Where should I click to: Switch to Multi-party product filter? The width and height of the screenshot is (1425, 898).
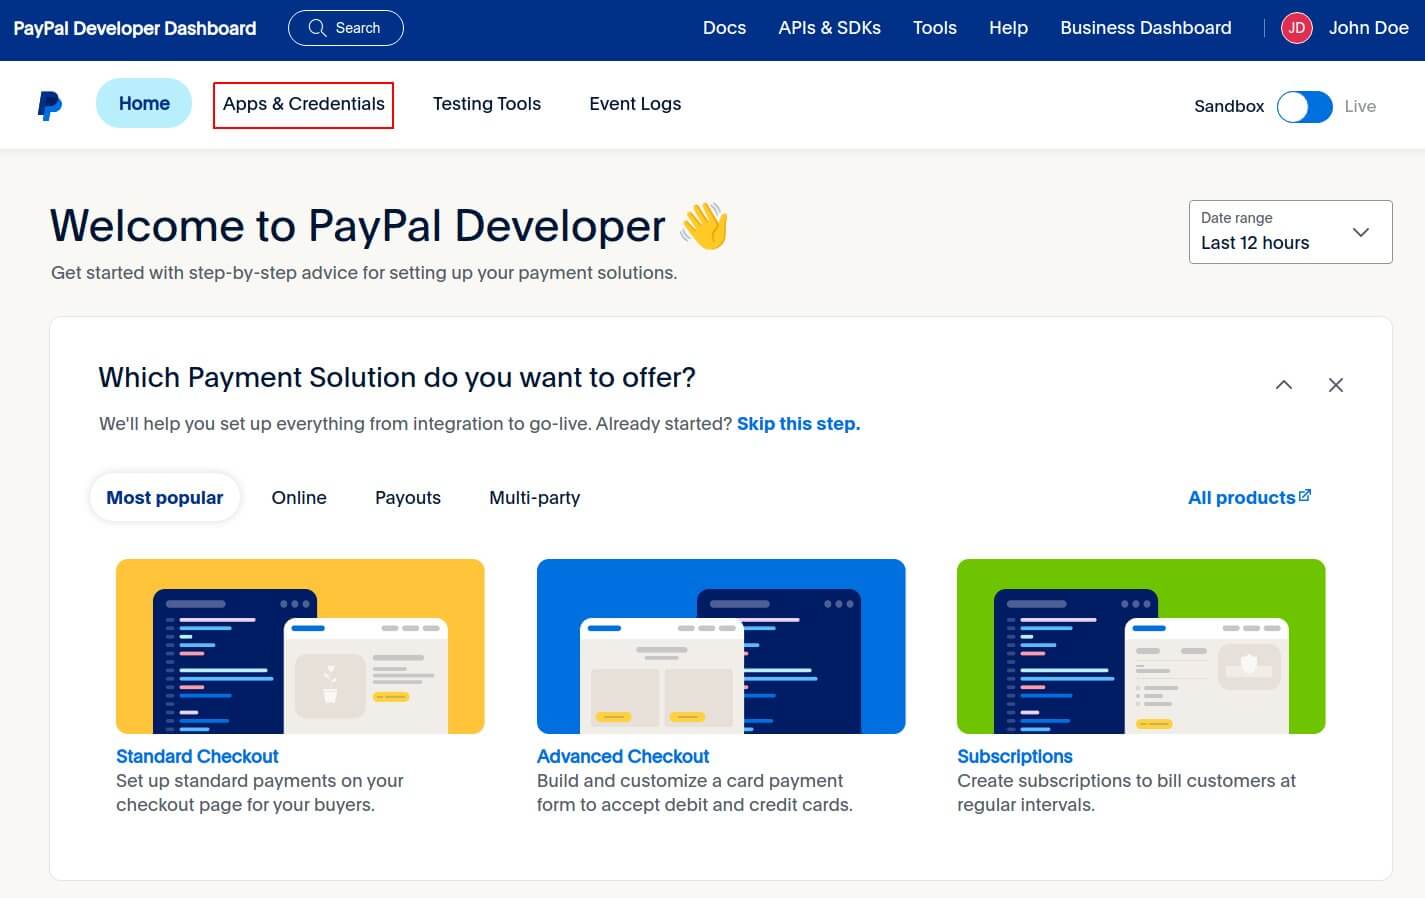pos(534,498)
